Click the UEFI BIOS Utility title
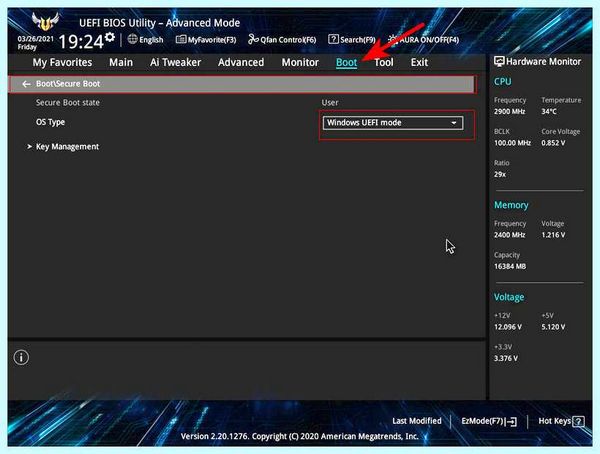Viewport: 600px width, 454px height. tap(160, 23)
